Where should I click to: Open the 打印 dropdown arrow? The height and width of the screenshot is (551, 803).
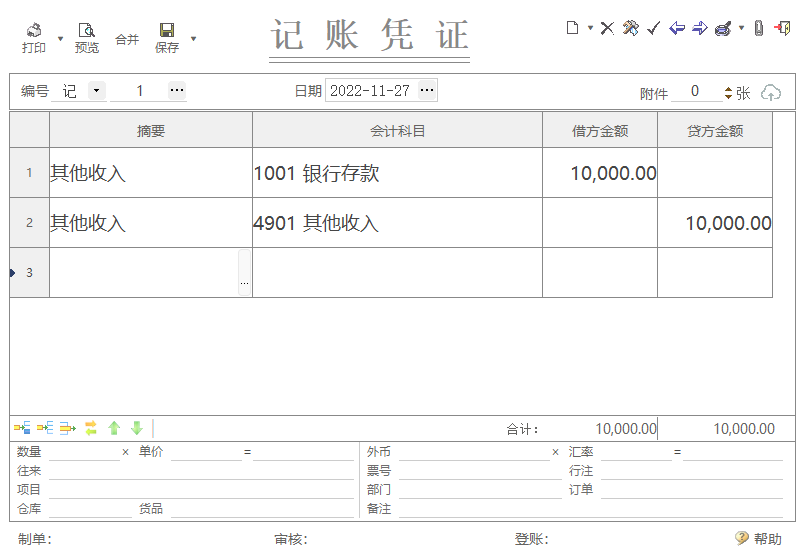[x=60, y=39]
